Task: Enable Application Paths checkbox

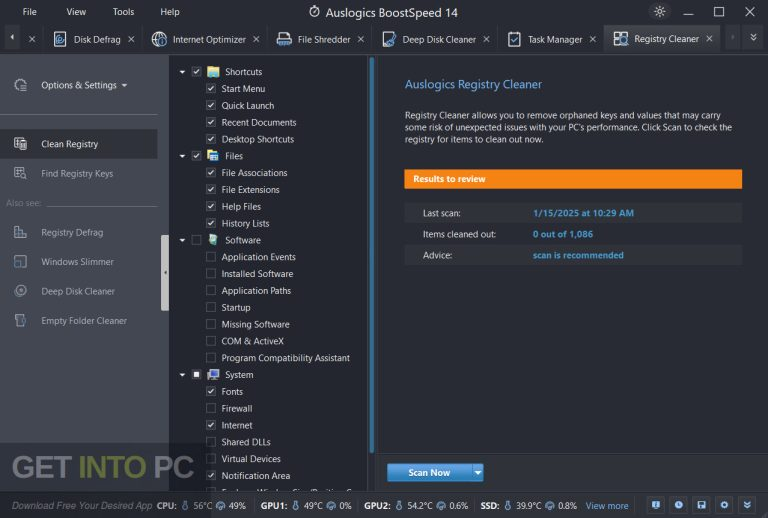Action: (211, 291)
